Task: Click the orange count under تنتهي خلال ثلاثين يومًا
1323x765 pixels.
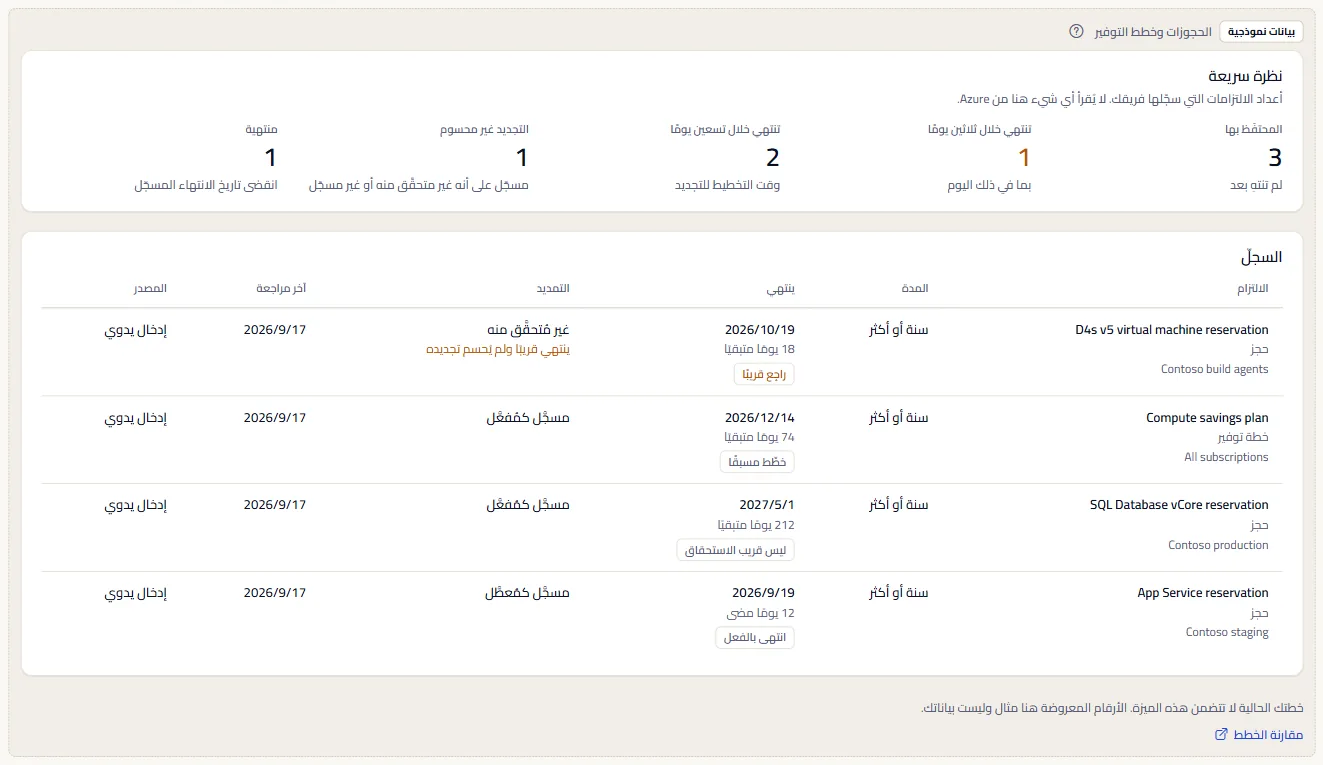Action: [1024, 157]
